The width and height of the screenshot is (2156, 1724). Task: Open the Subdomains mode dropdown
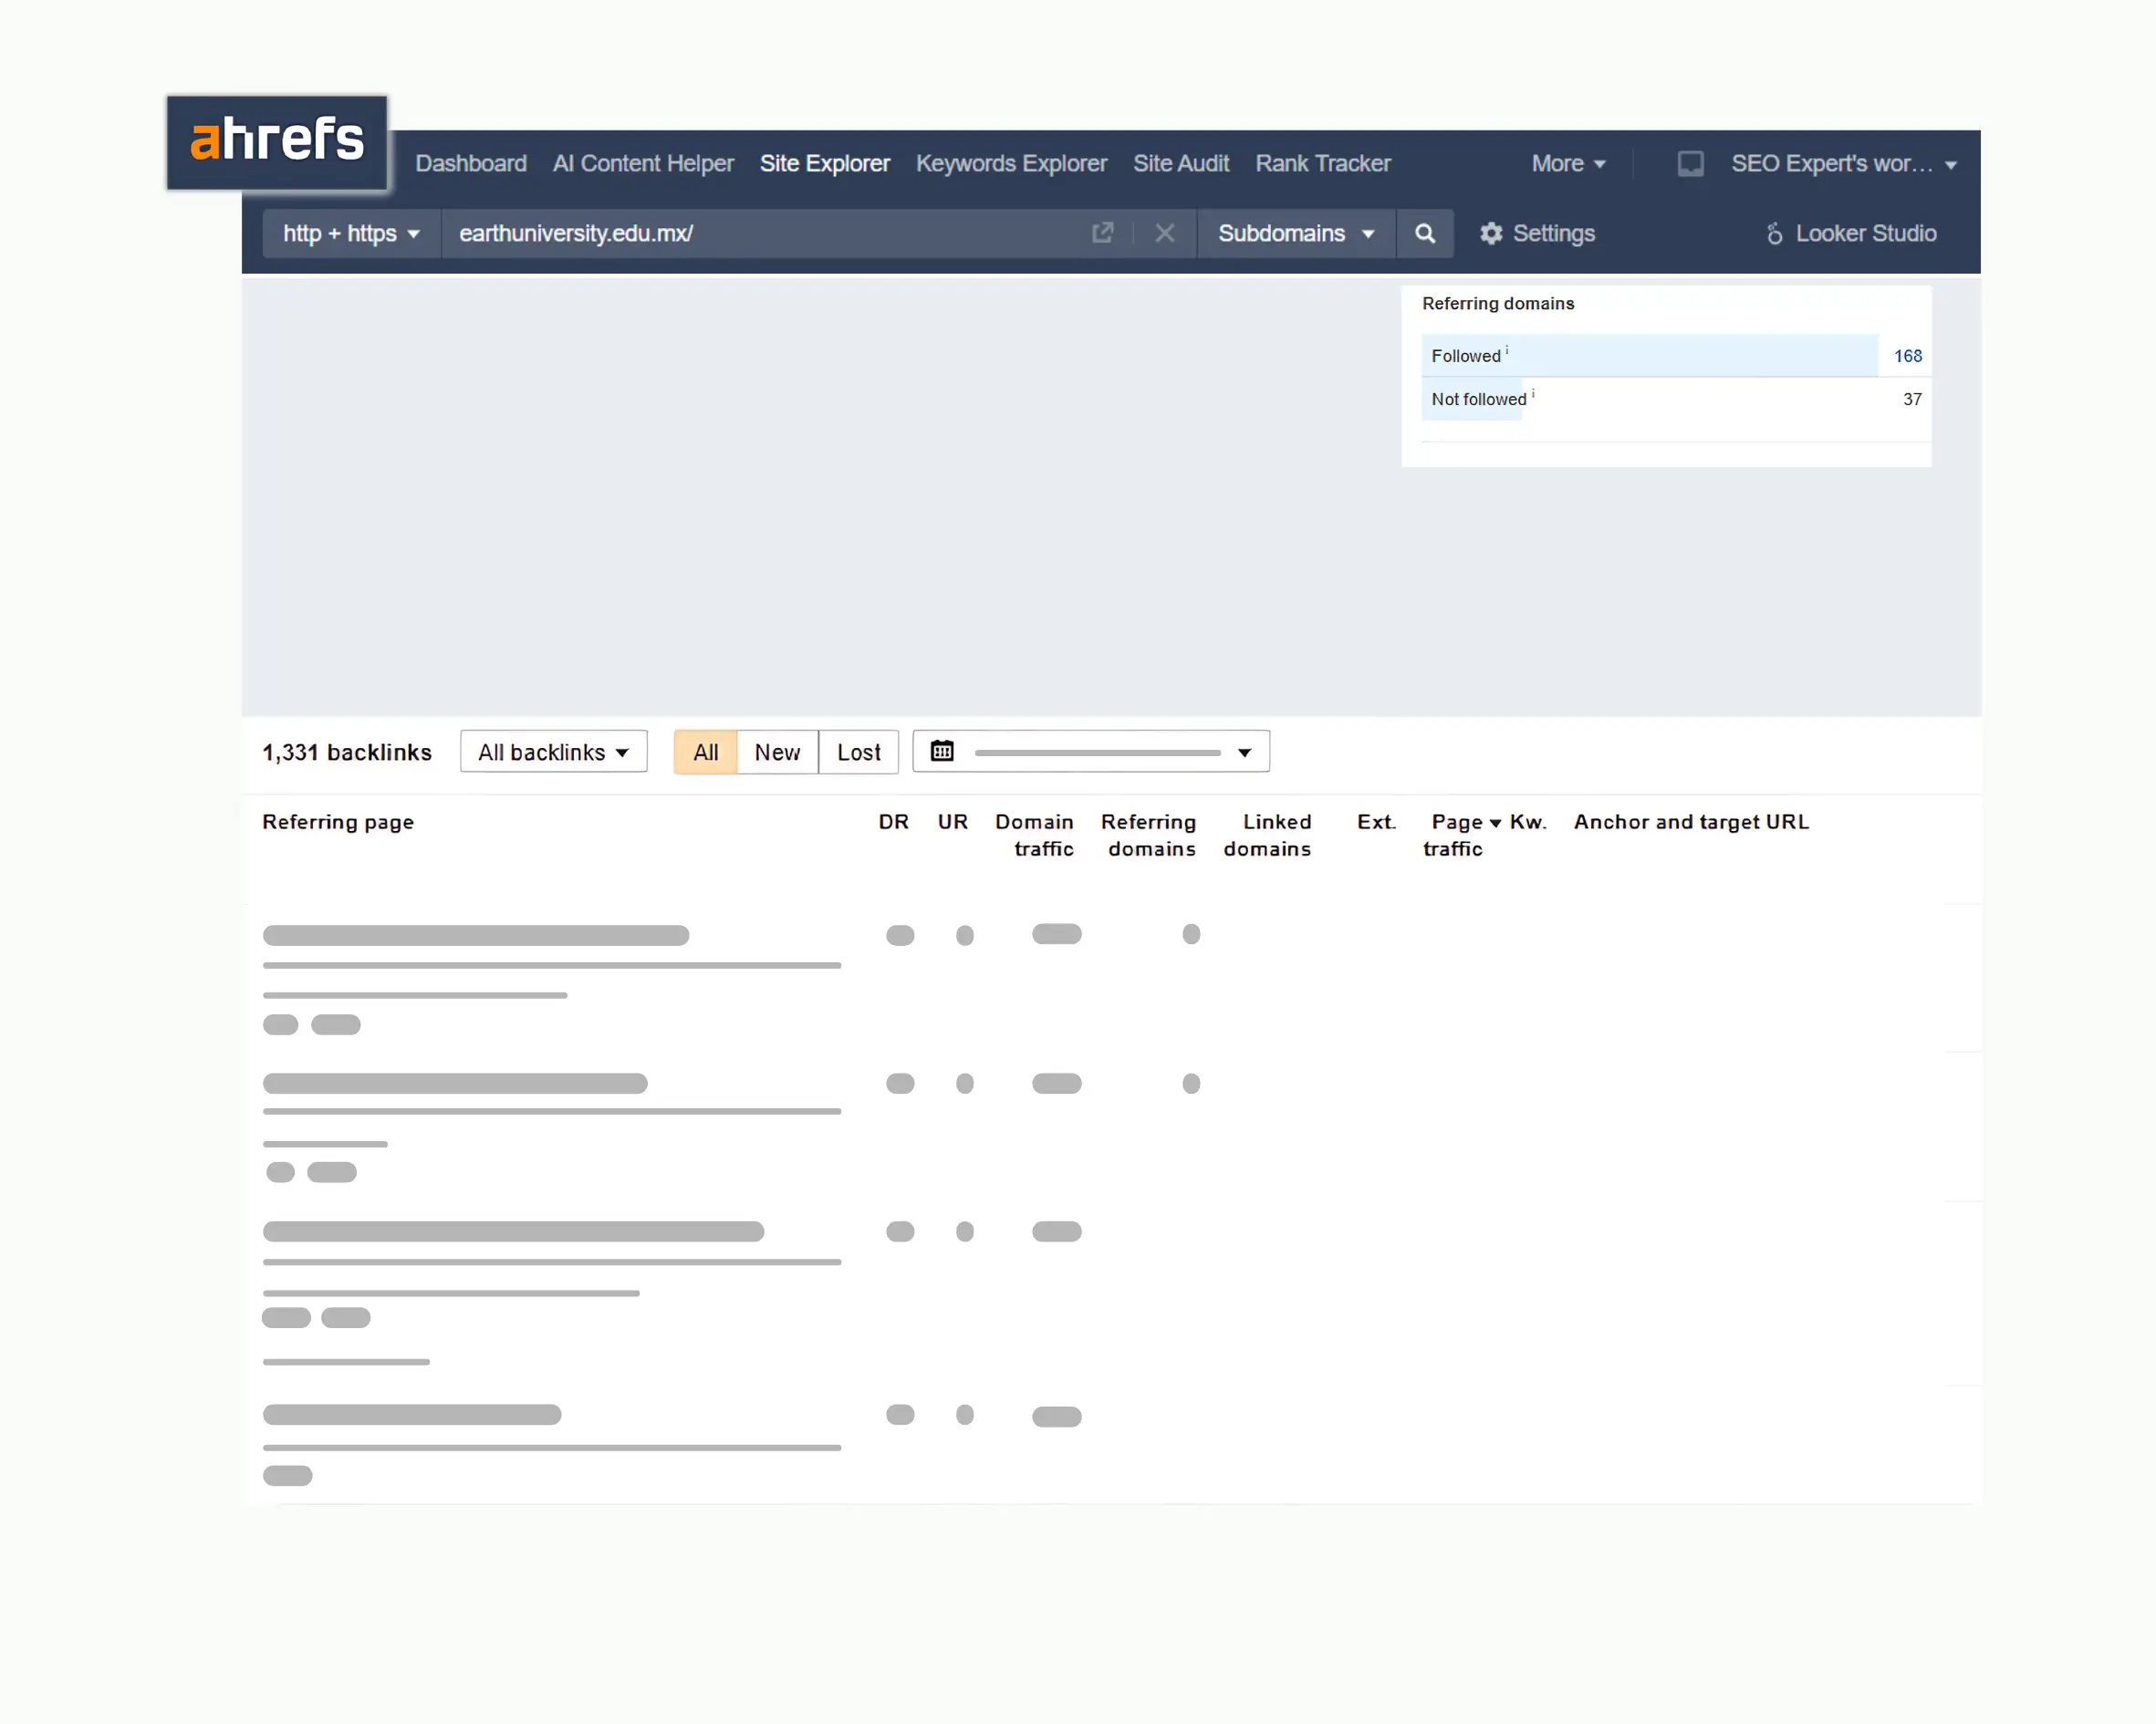1295,233
